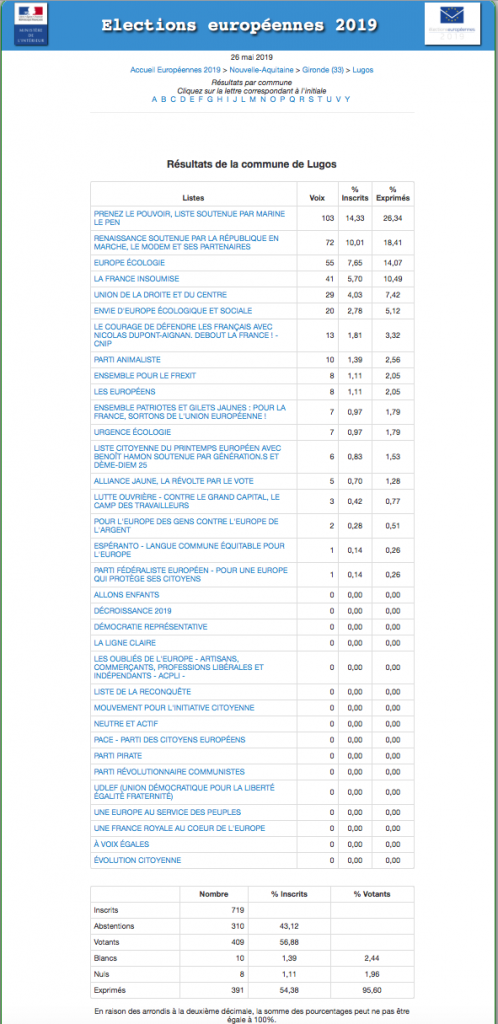Click the Inscrits count 719
The height and width of the screenshot is (1024, 498).
tap(238, 910)
